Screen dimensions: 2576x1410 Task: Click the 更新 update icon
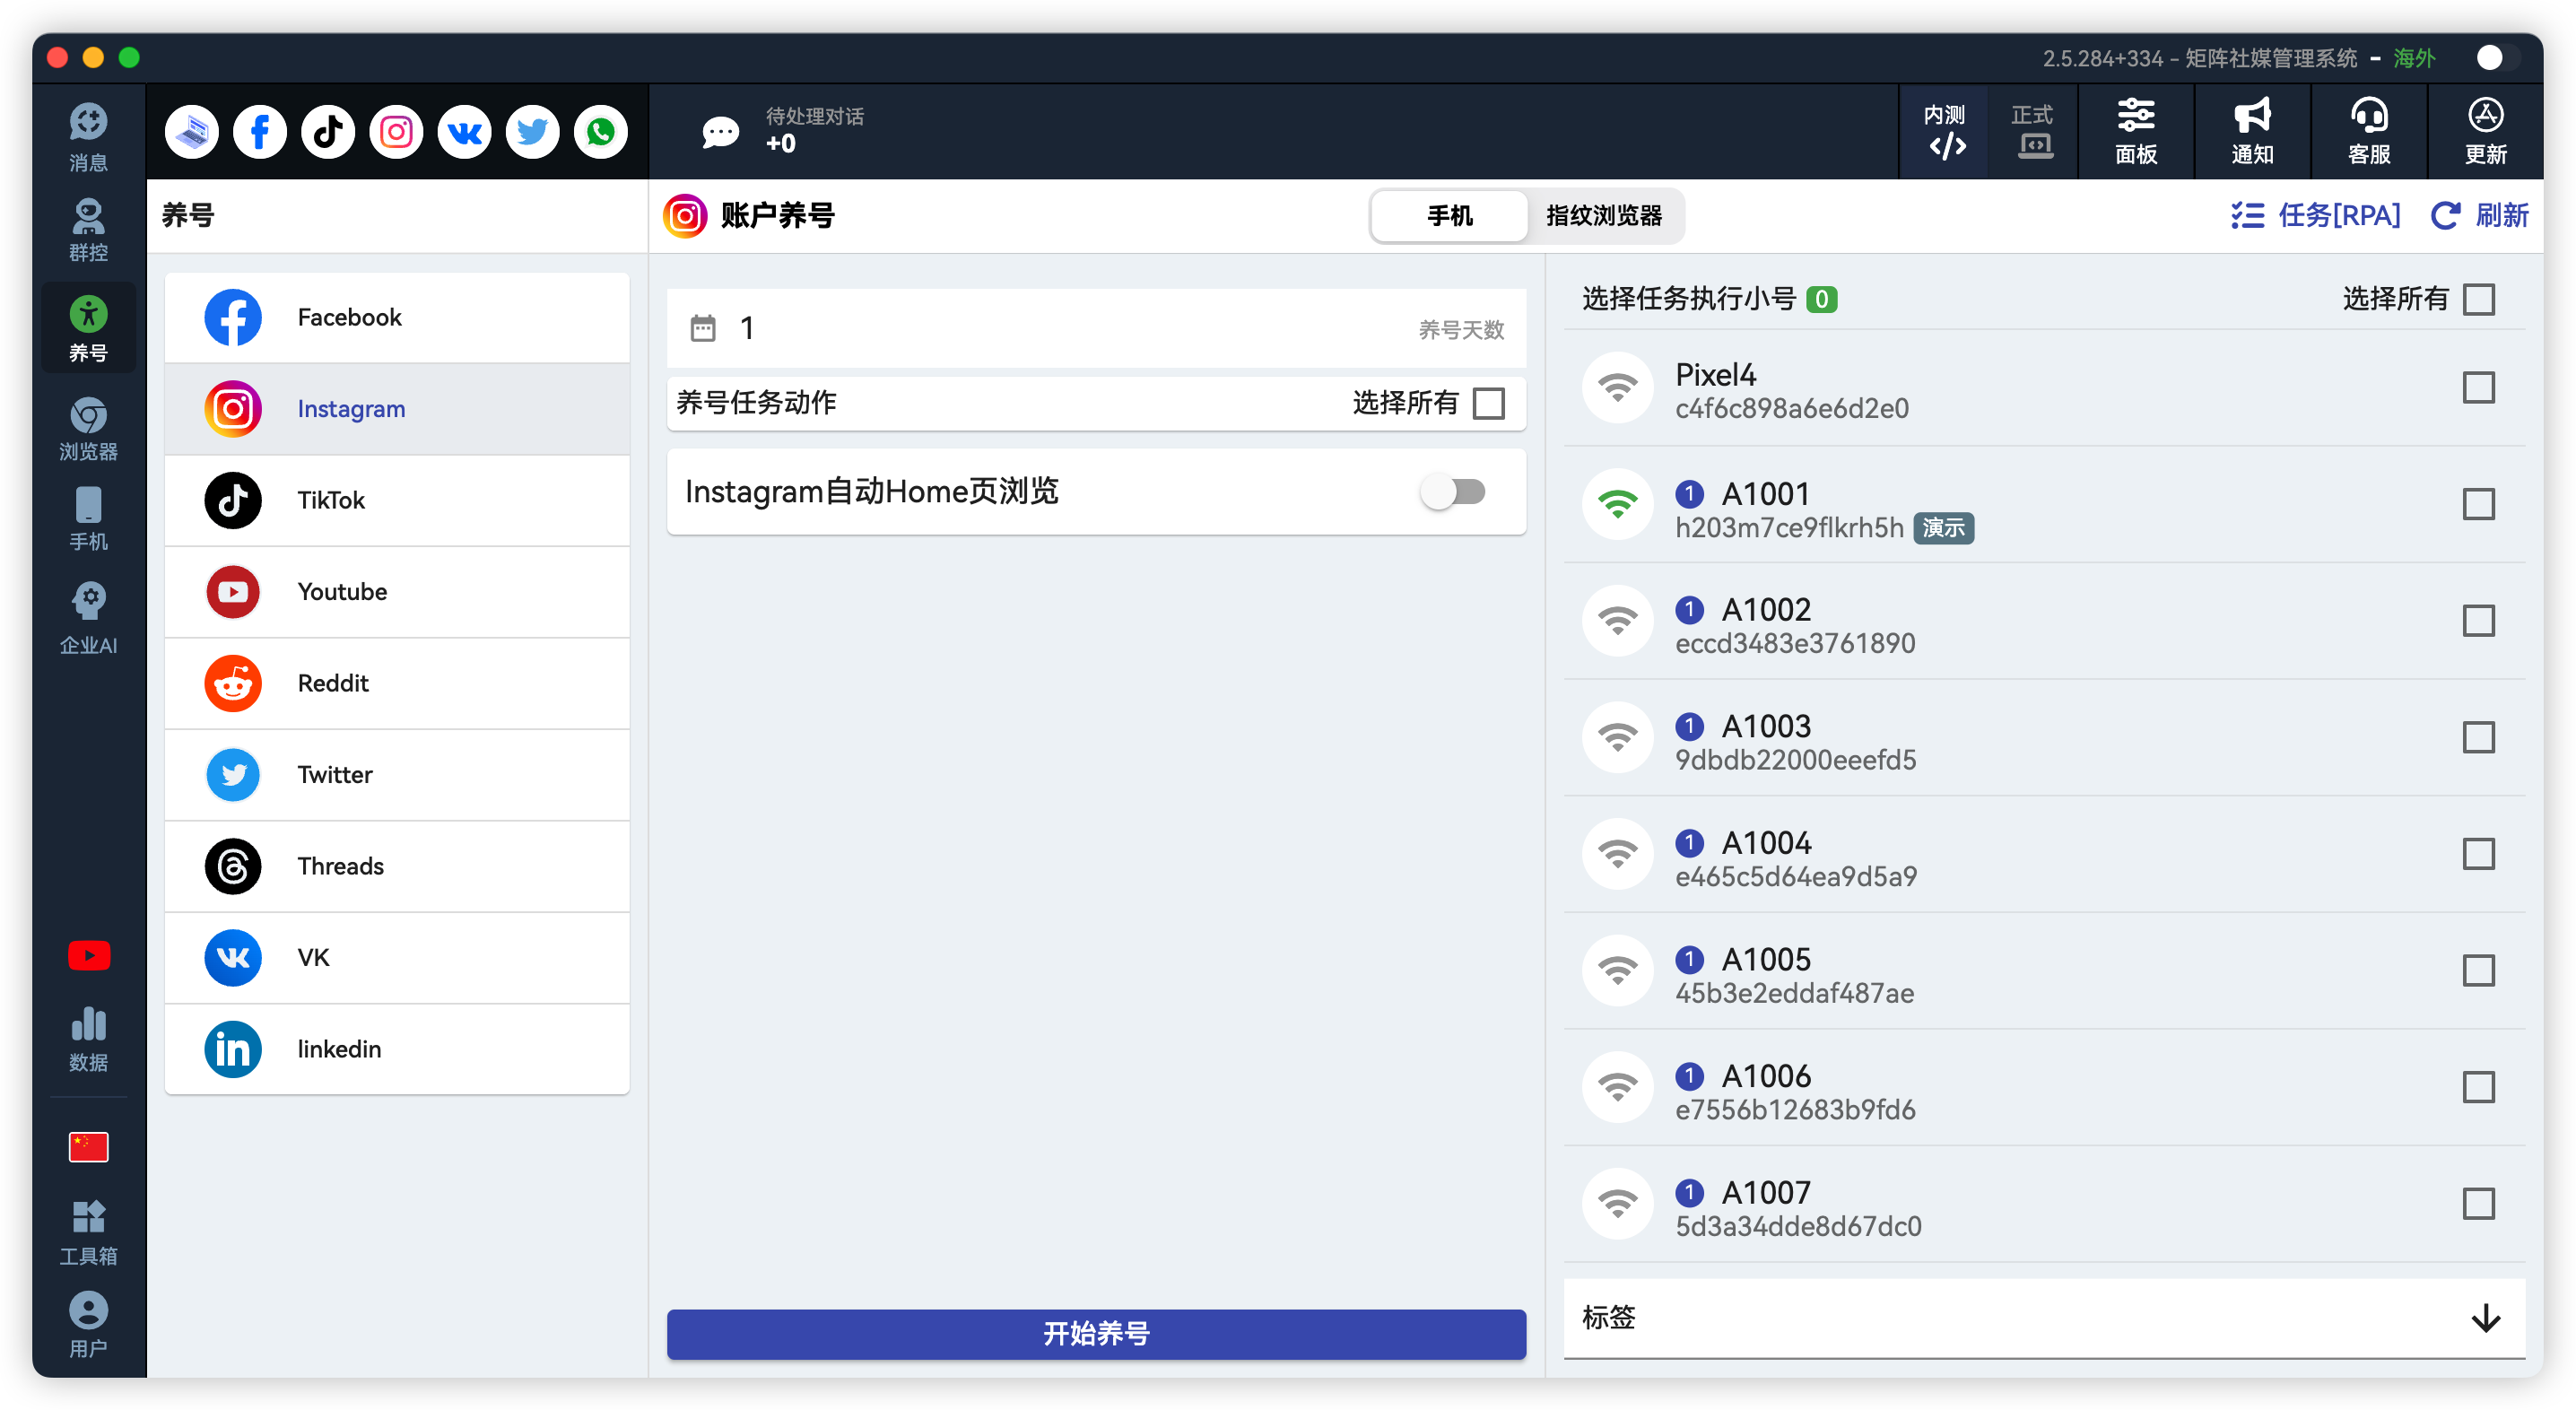(2485, 131)
